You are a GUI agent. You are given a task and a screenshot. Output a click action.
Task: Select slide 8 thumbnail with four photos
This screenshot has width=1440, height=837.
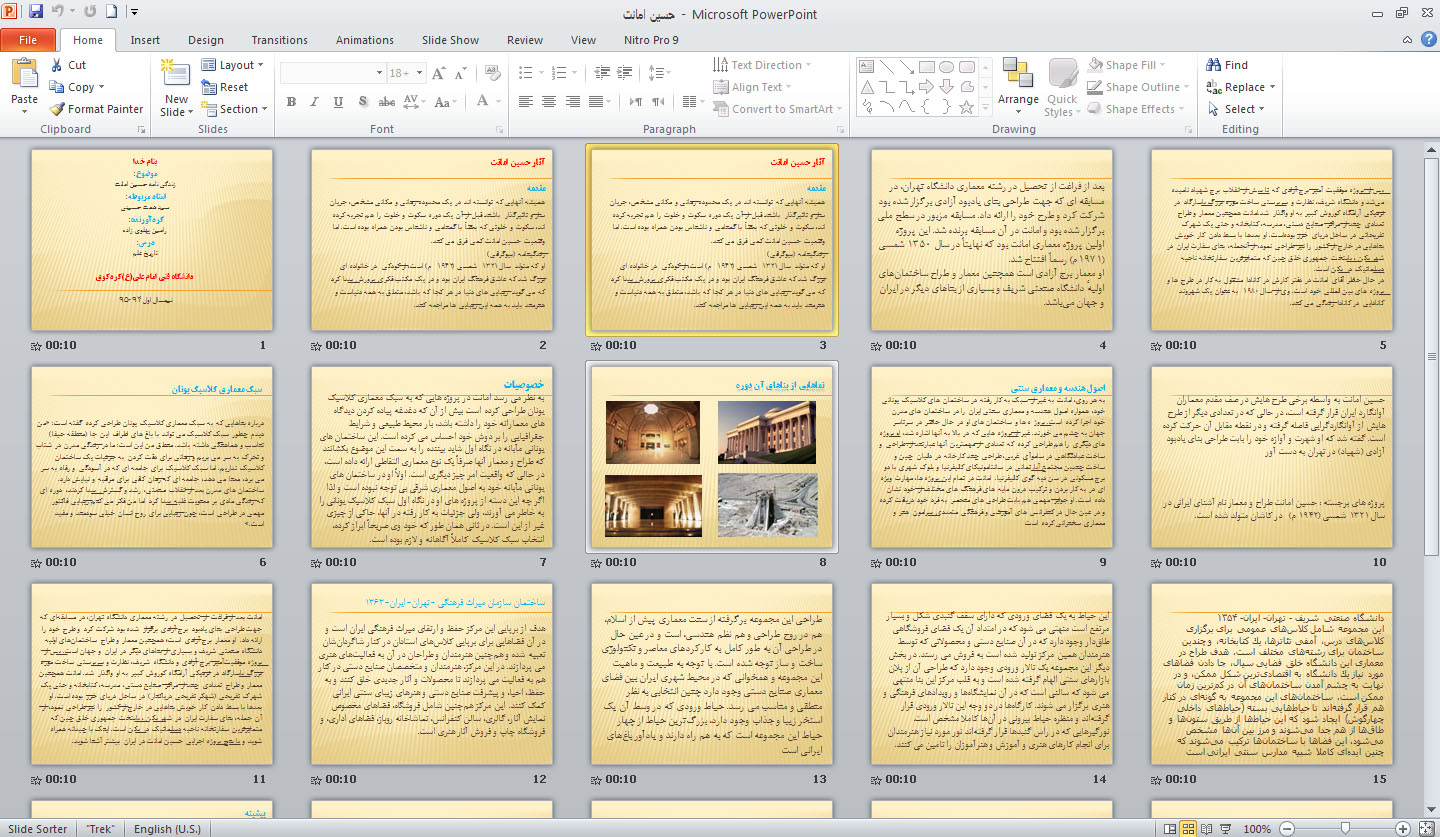712,458
